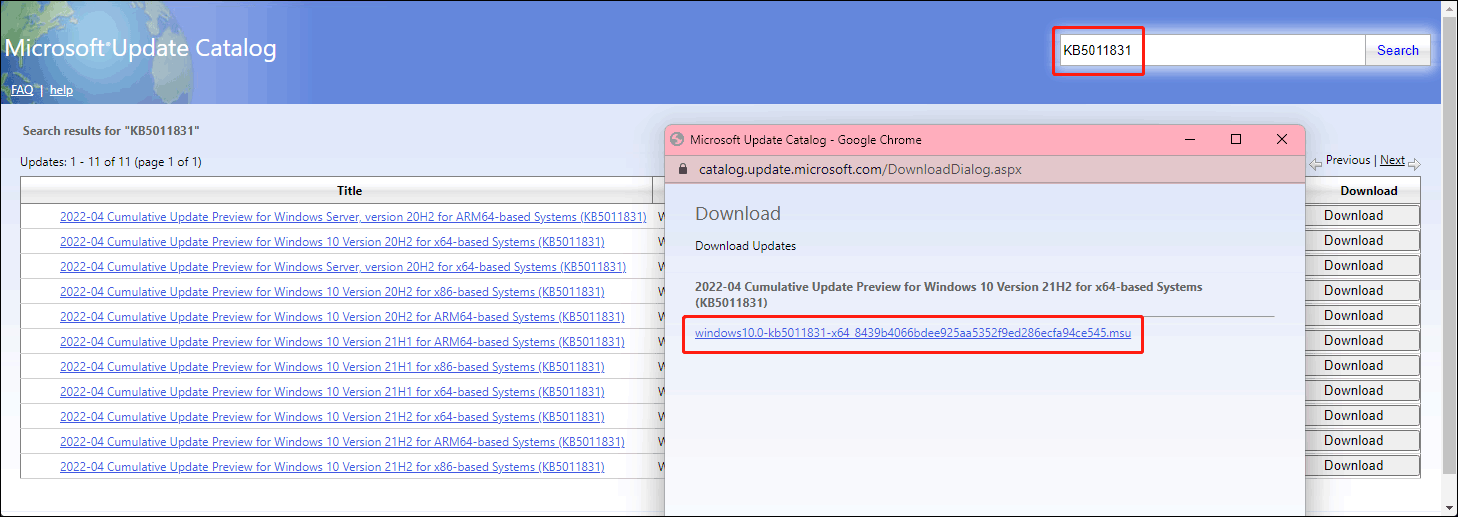Image resolution: width=1458 pixels, height=517 pixels.
Task: Download the Windows Server 20H2 ARM64 update
Action: (x=1362, y=215)
